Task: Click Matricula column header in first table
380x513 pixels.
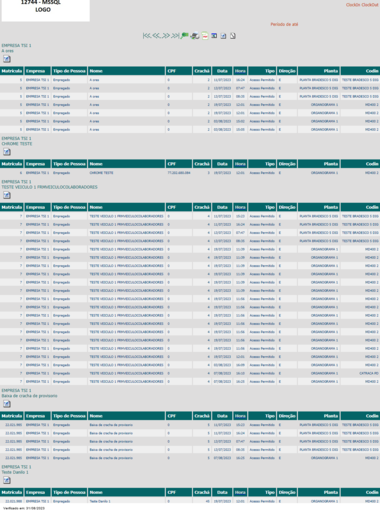Action: [12, 71]
